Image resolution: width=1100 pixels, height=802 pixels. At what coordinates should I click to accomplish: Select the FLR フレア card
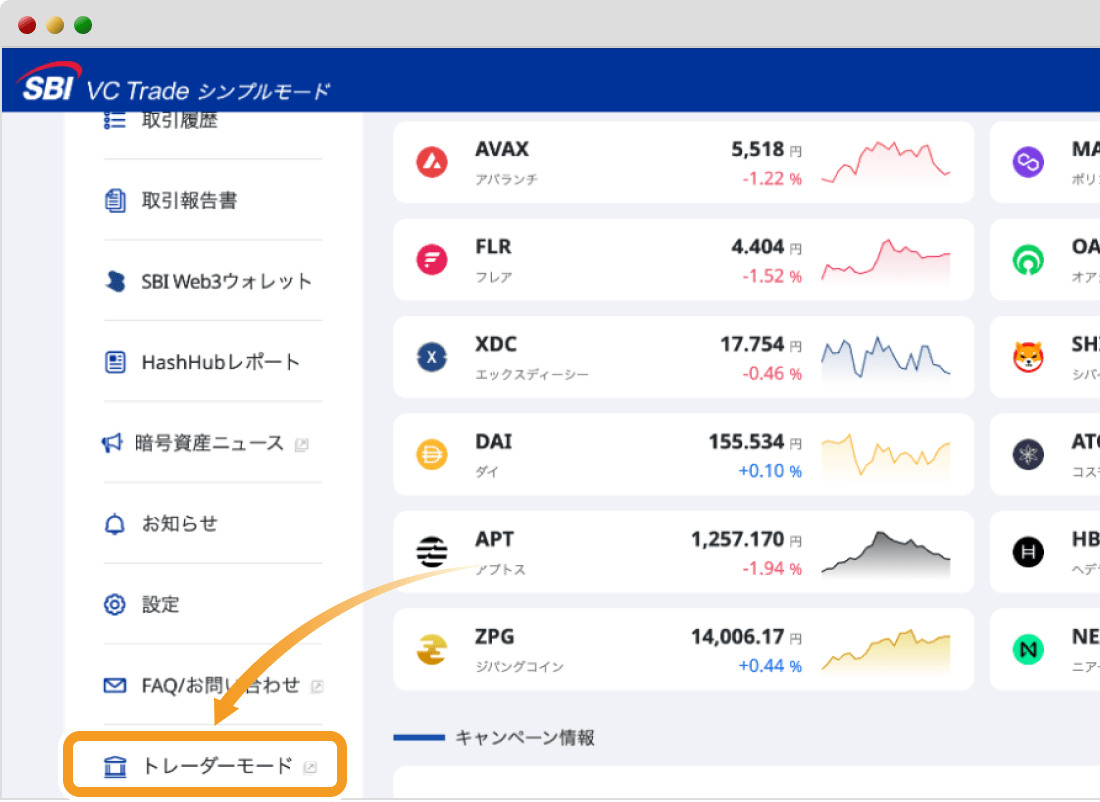point(684,260)
